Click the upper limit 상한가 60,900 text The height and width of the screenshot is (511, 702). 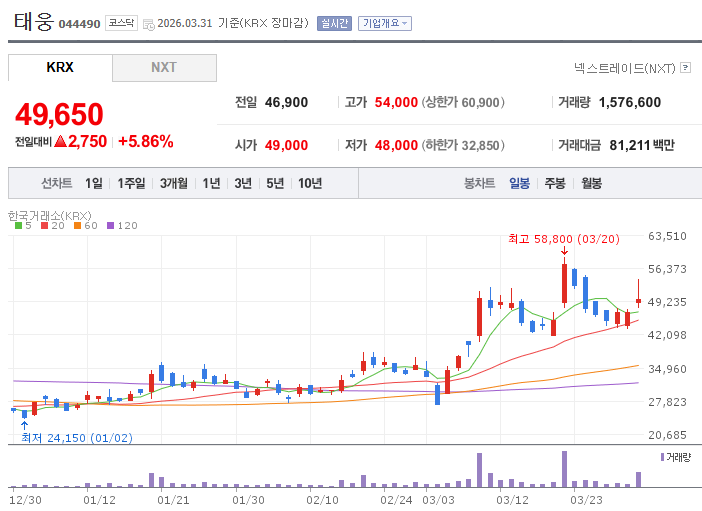(x=463, y=102)
